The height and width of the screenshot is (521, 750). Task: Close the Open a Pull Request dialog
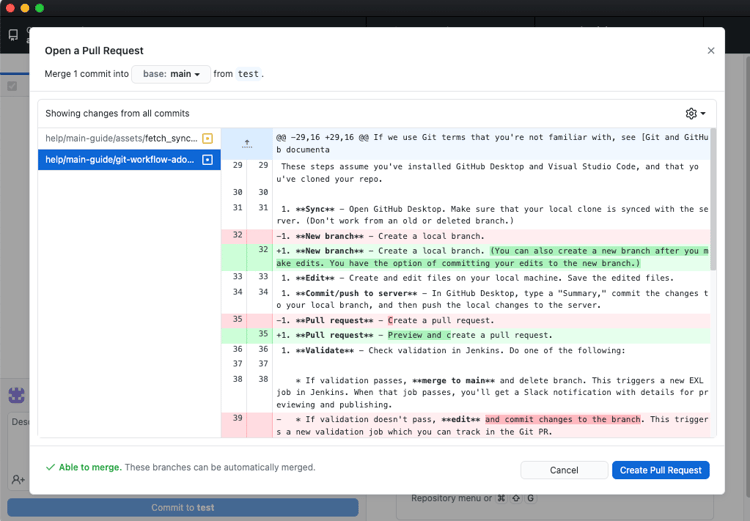[711, 51]
